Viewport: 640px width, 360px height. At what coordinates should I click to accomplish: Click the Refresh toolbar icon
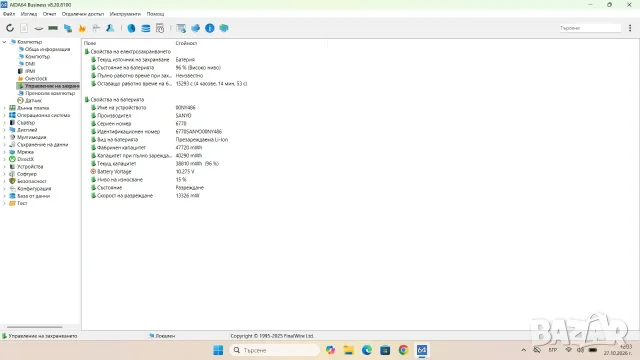(10, 28)
